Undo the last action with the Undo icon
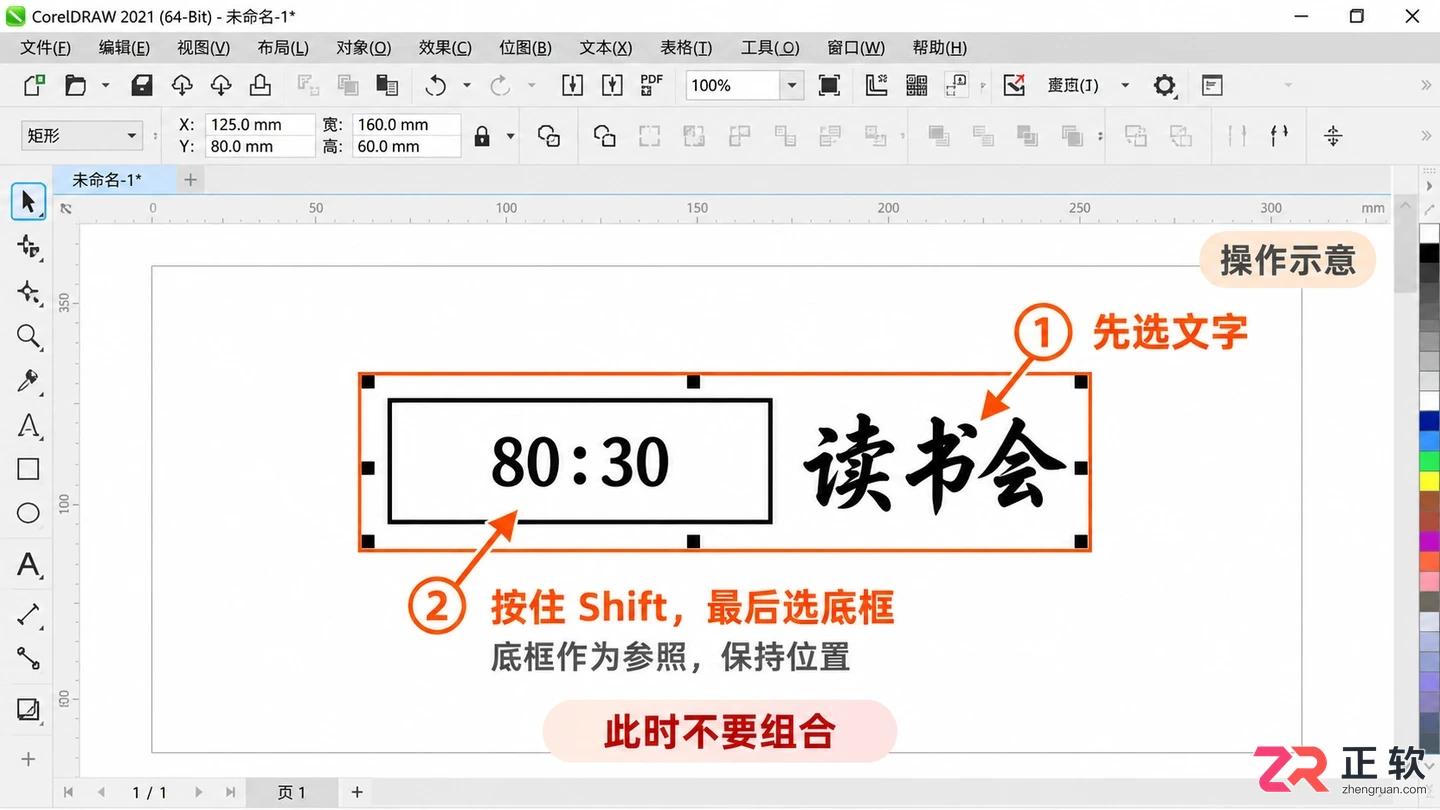 435,85
